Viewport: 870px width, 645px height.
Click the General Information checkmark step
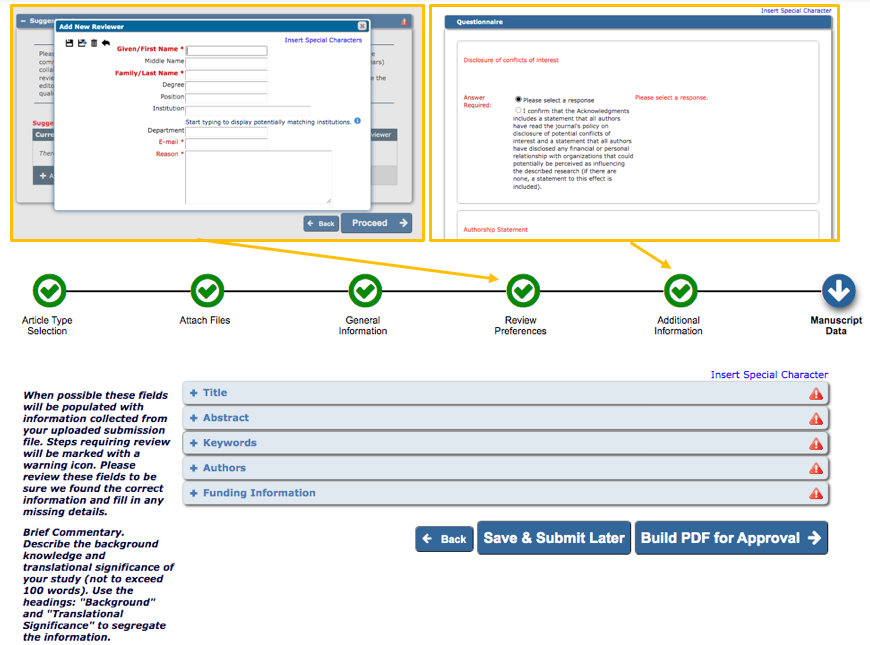(365, 290)
